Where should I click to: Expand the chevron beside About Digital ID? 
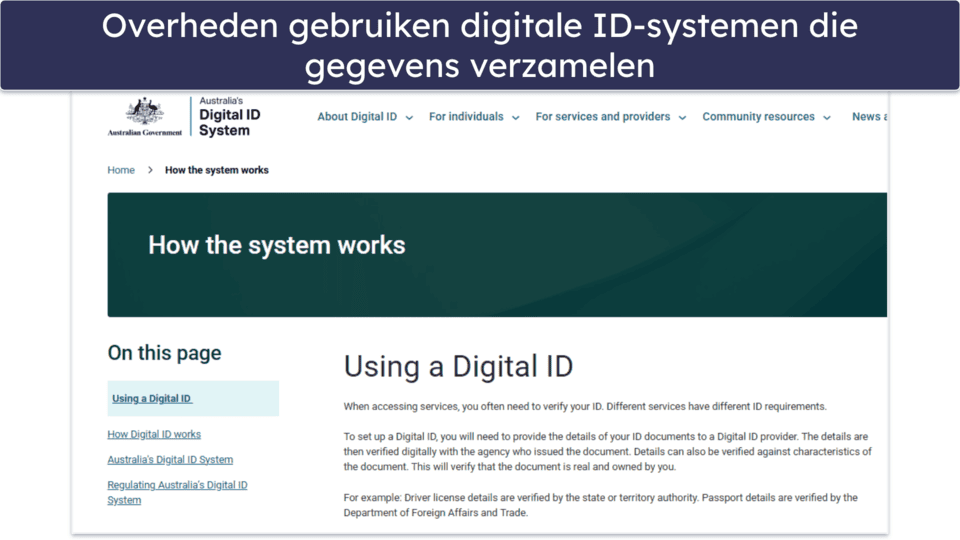[x=409, y=118]
